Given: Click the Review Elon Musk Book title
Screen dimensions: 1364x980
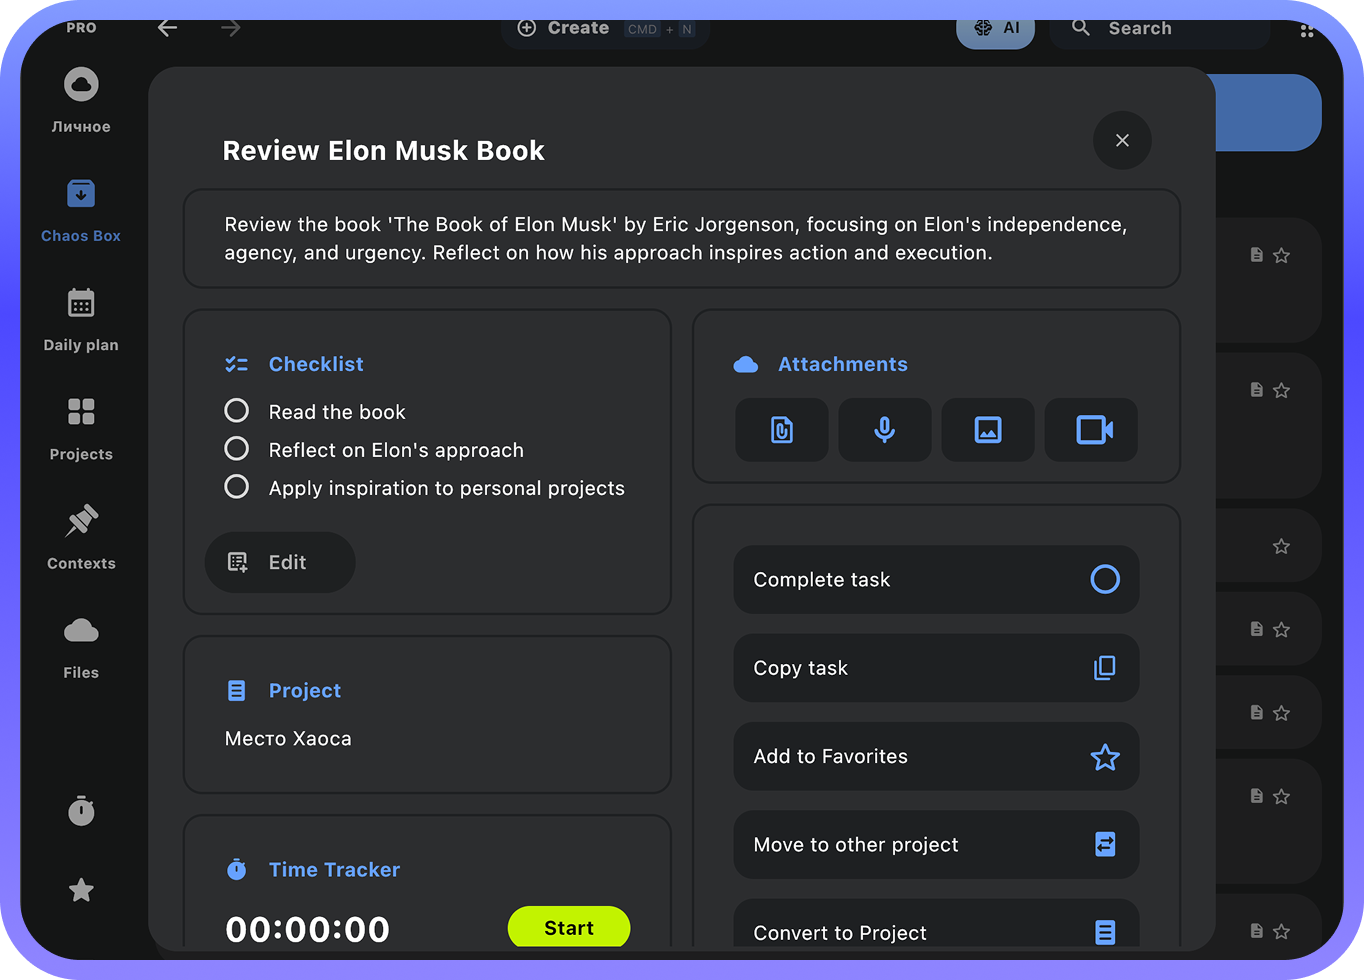Looking at the screenshot, I should [x=384, y=151].
